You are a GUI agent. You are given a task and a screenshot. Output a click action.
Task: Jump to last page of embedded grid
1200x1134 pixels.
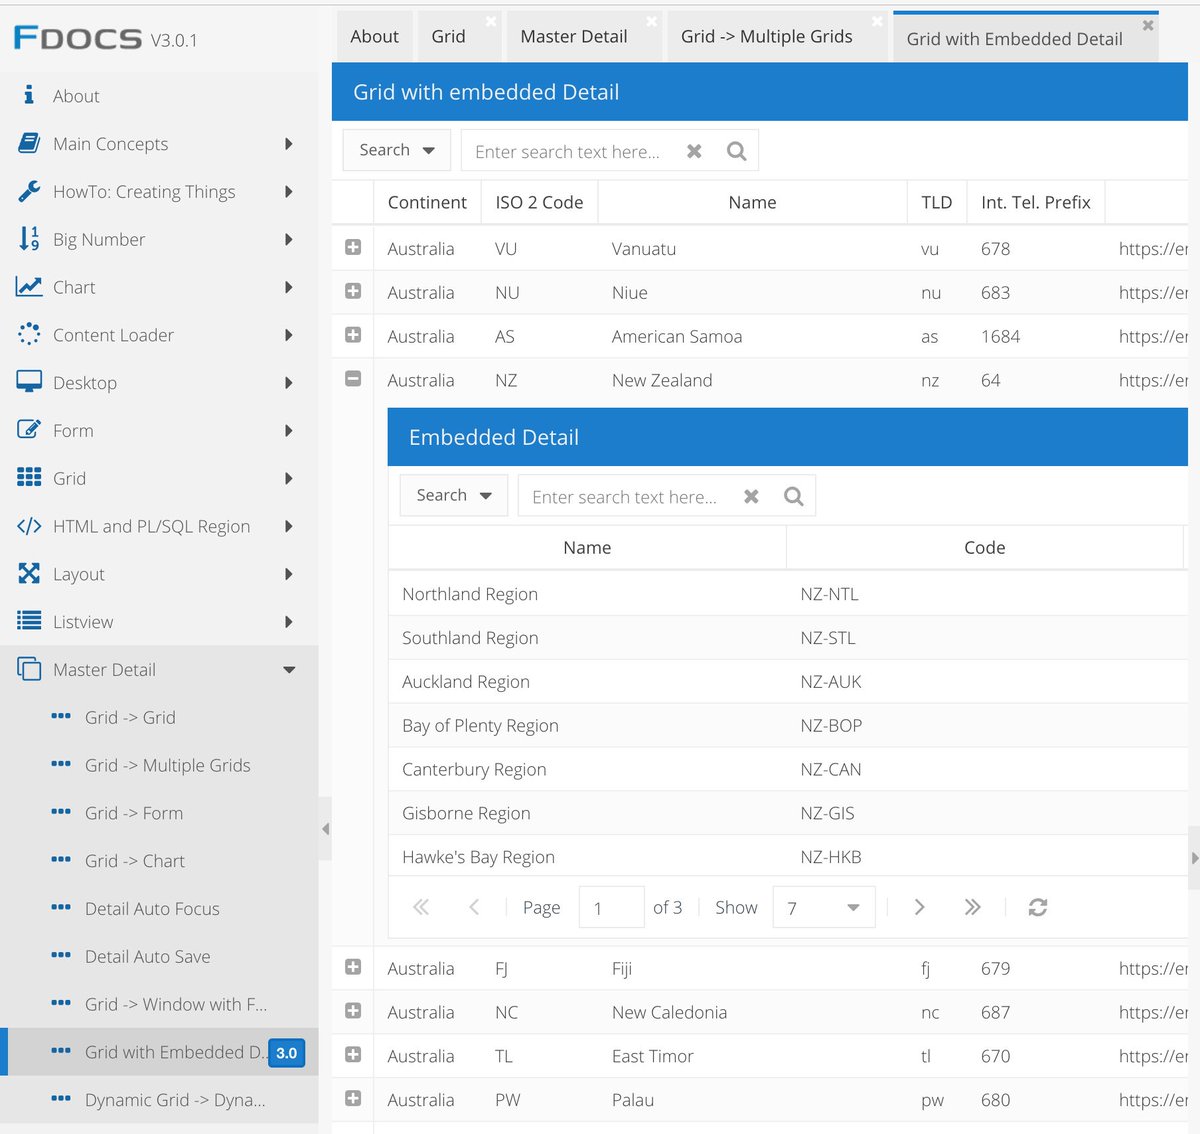972,907
